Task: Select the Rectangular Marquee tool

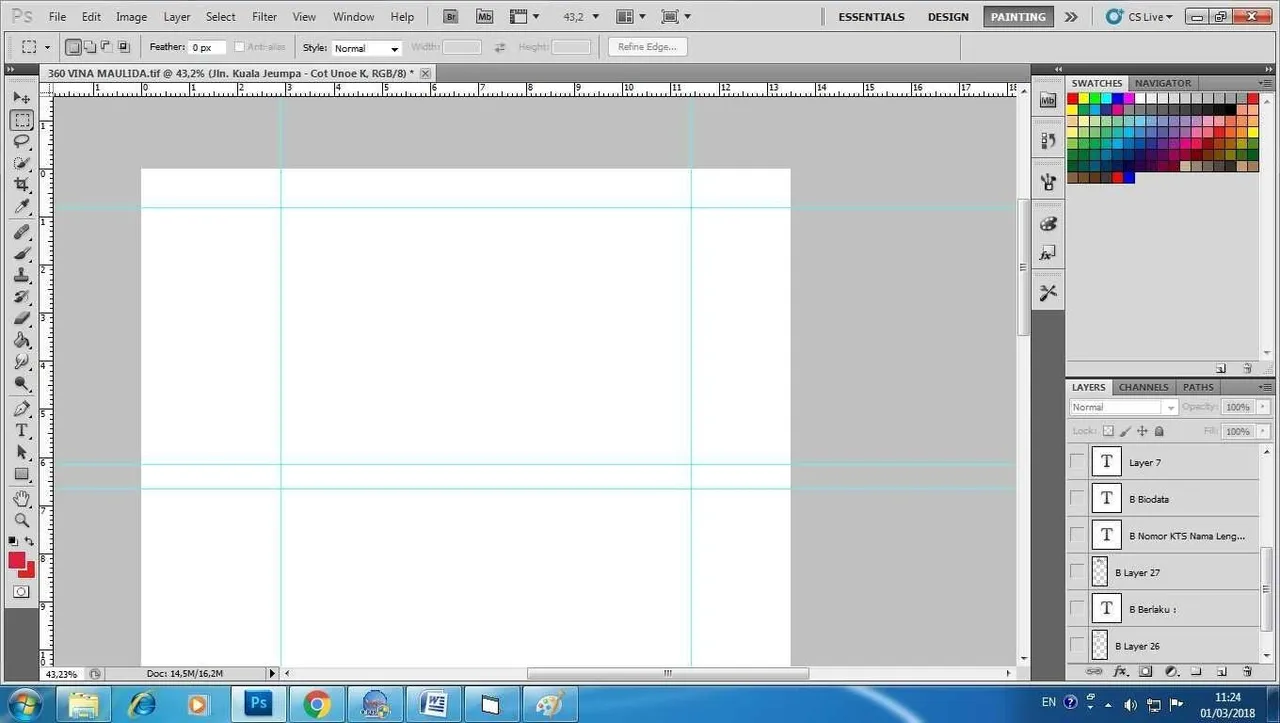Action: pos(21,120)
